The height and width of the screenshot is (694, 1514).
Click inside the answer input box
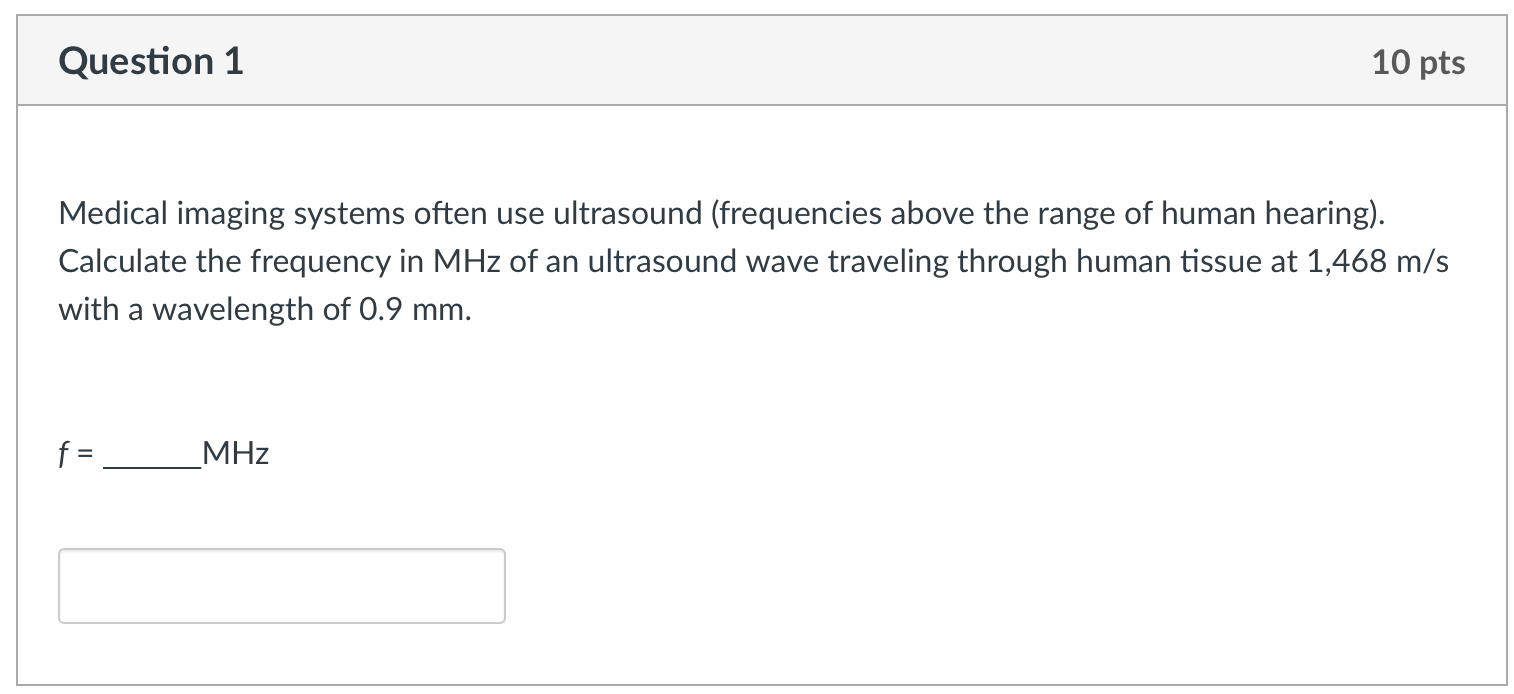coord(281,586)
